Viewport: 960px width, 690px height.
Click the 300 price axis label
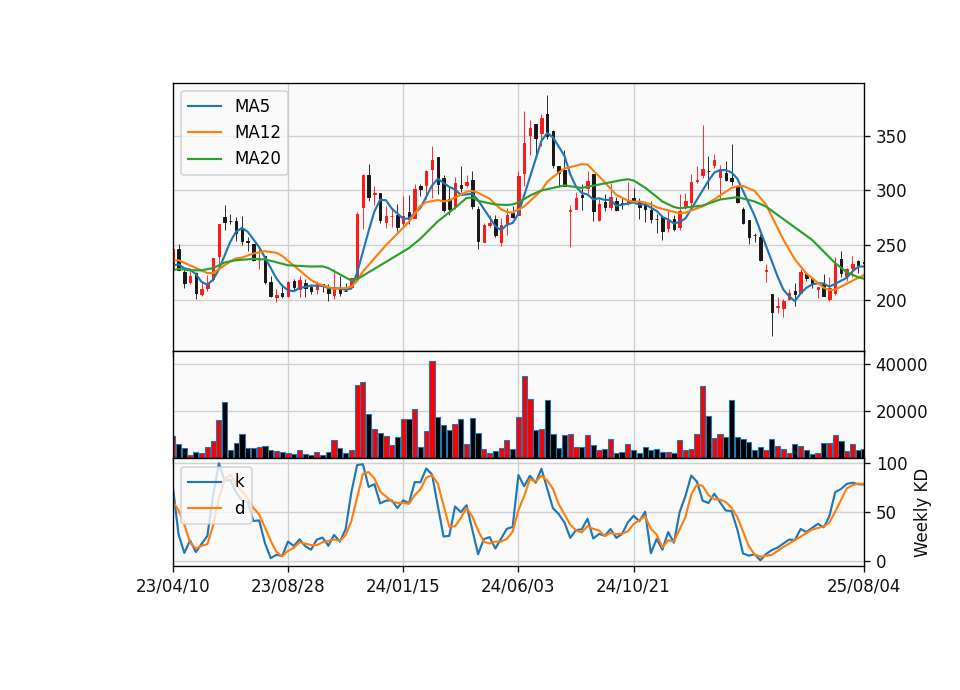891,191
